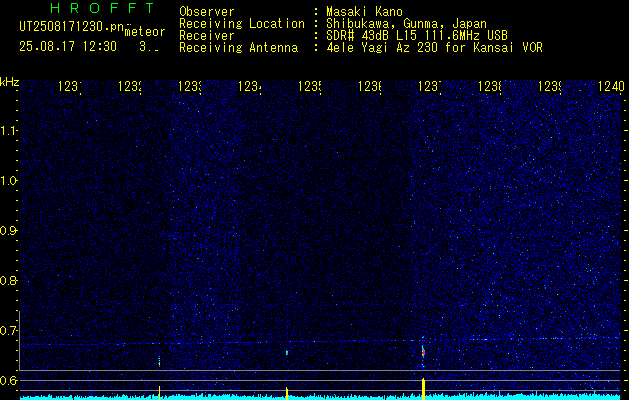629x400 pixels.
Task: Click the green HROFFT title
Action: (103, 8)
